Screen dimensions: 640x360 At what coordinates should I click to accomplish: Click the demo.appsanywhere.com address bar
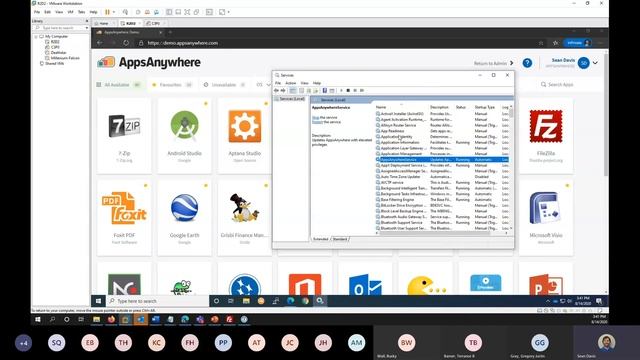tap(182, 43)
